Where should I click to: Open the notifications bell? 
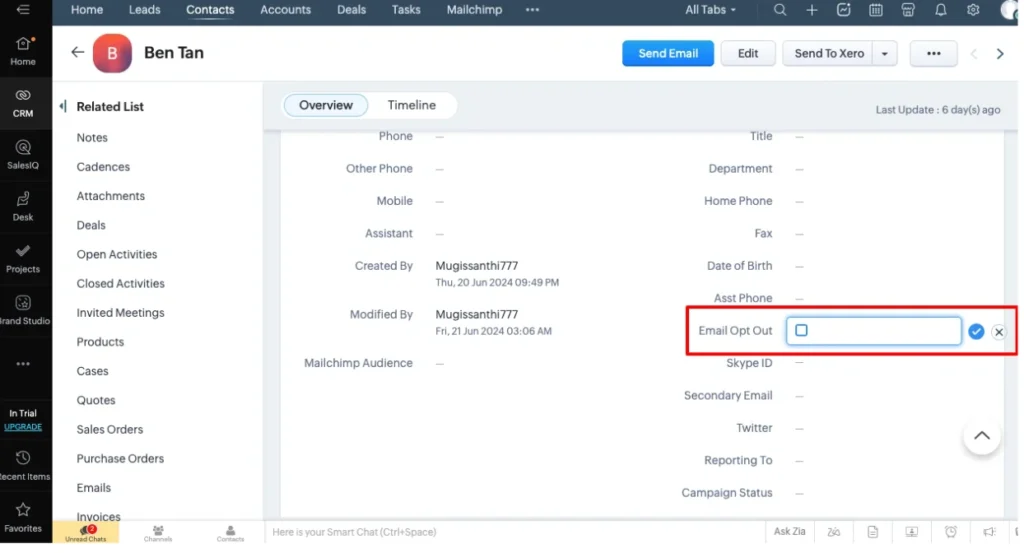click(940, 10)
